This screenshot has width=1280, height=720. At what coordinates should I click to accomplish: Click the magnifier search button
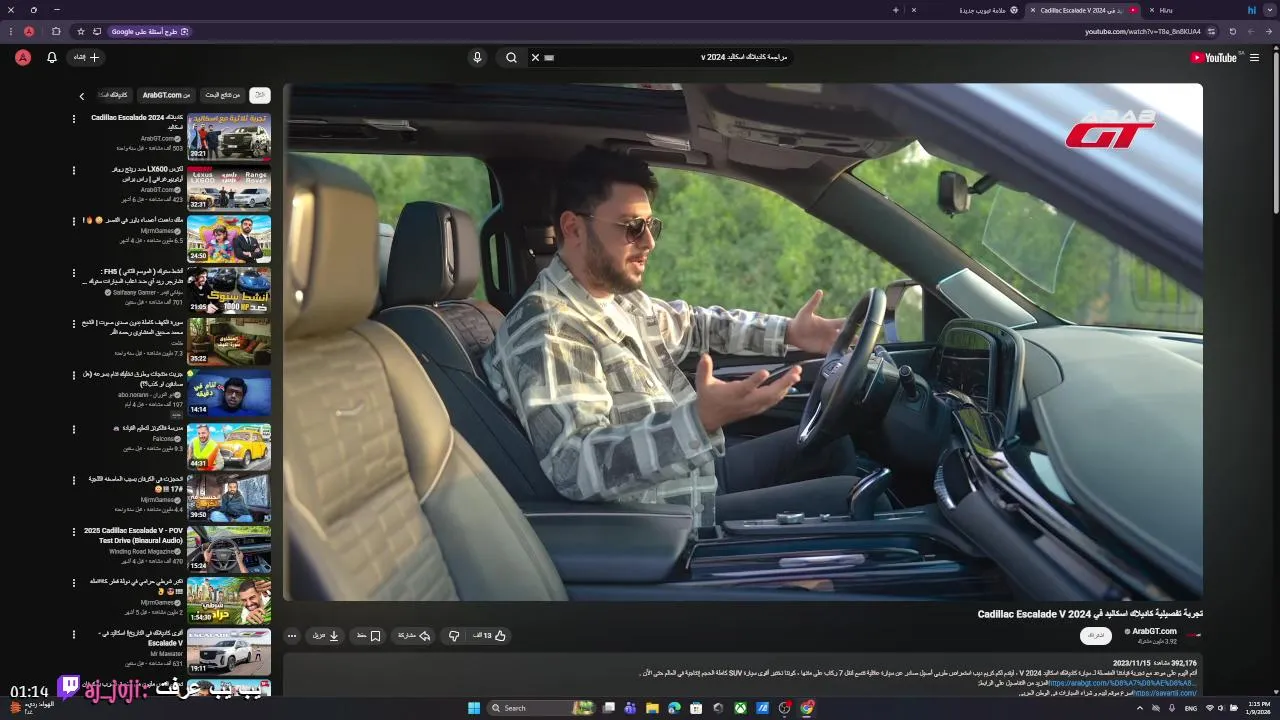511,58
